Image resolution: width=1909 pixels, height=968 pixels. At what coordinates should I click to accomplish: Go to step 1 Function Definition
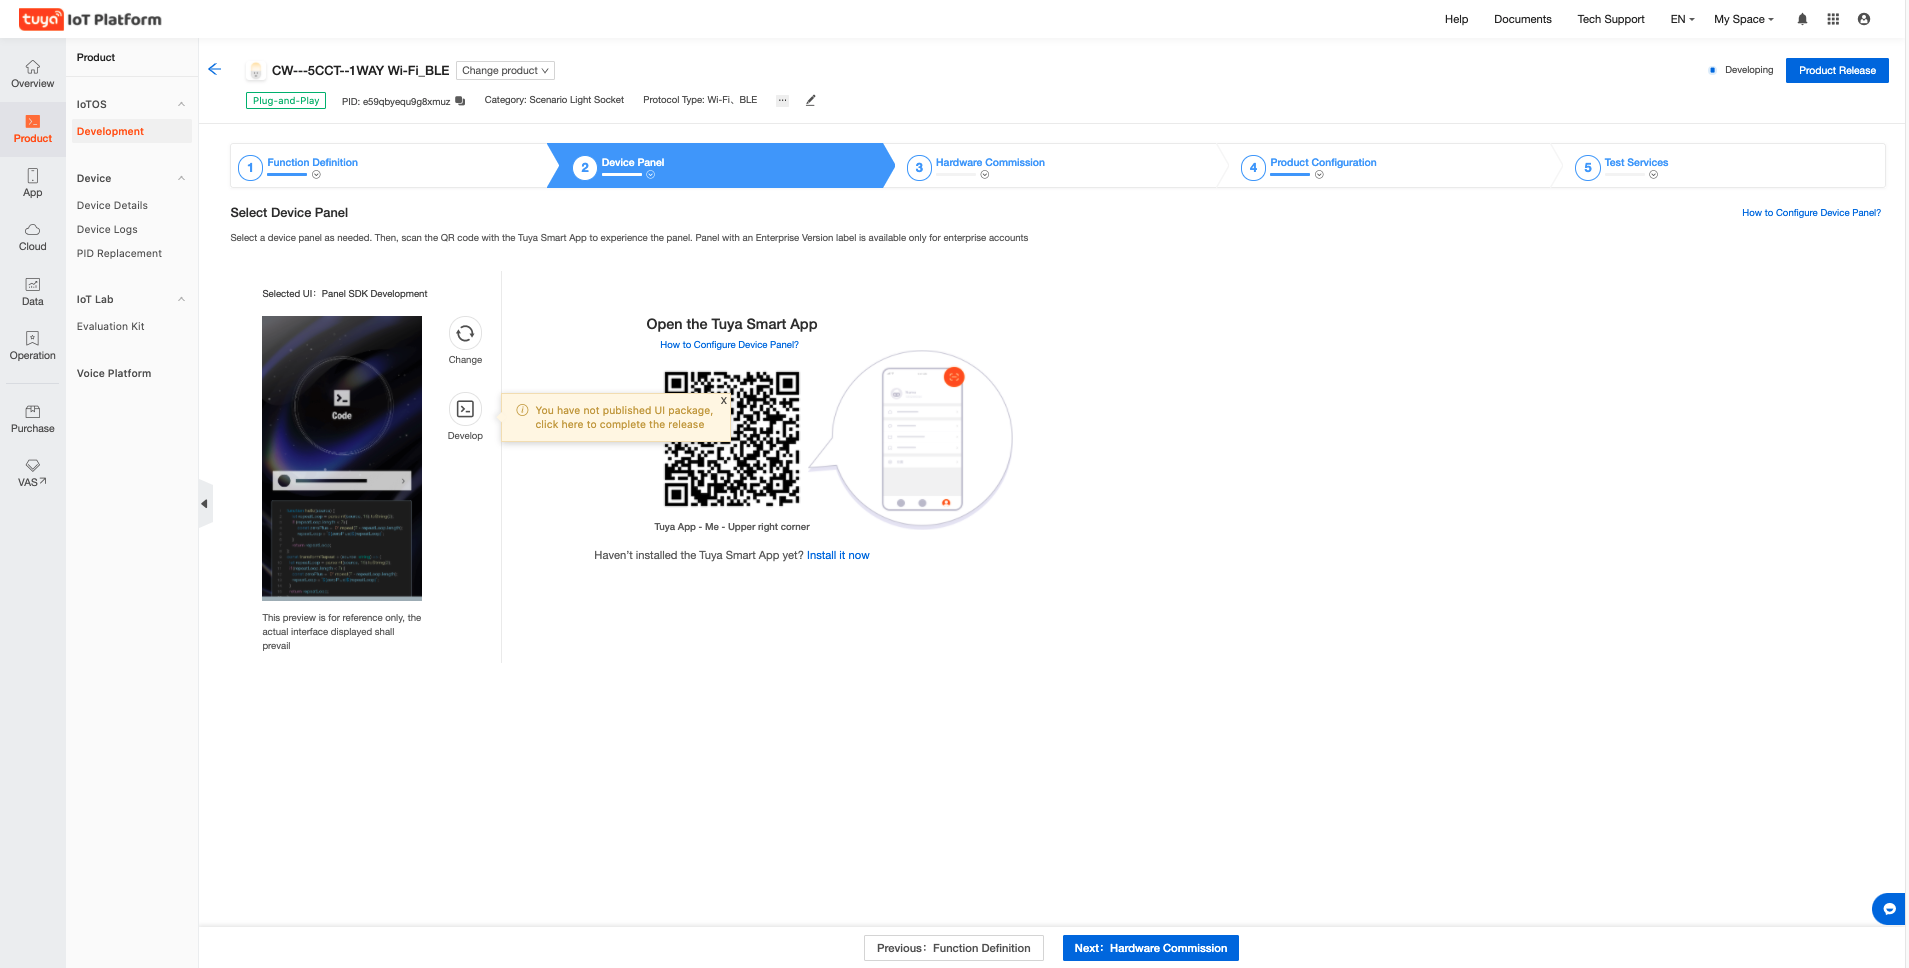[x=312, y=162]
